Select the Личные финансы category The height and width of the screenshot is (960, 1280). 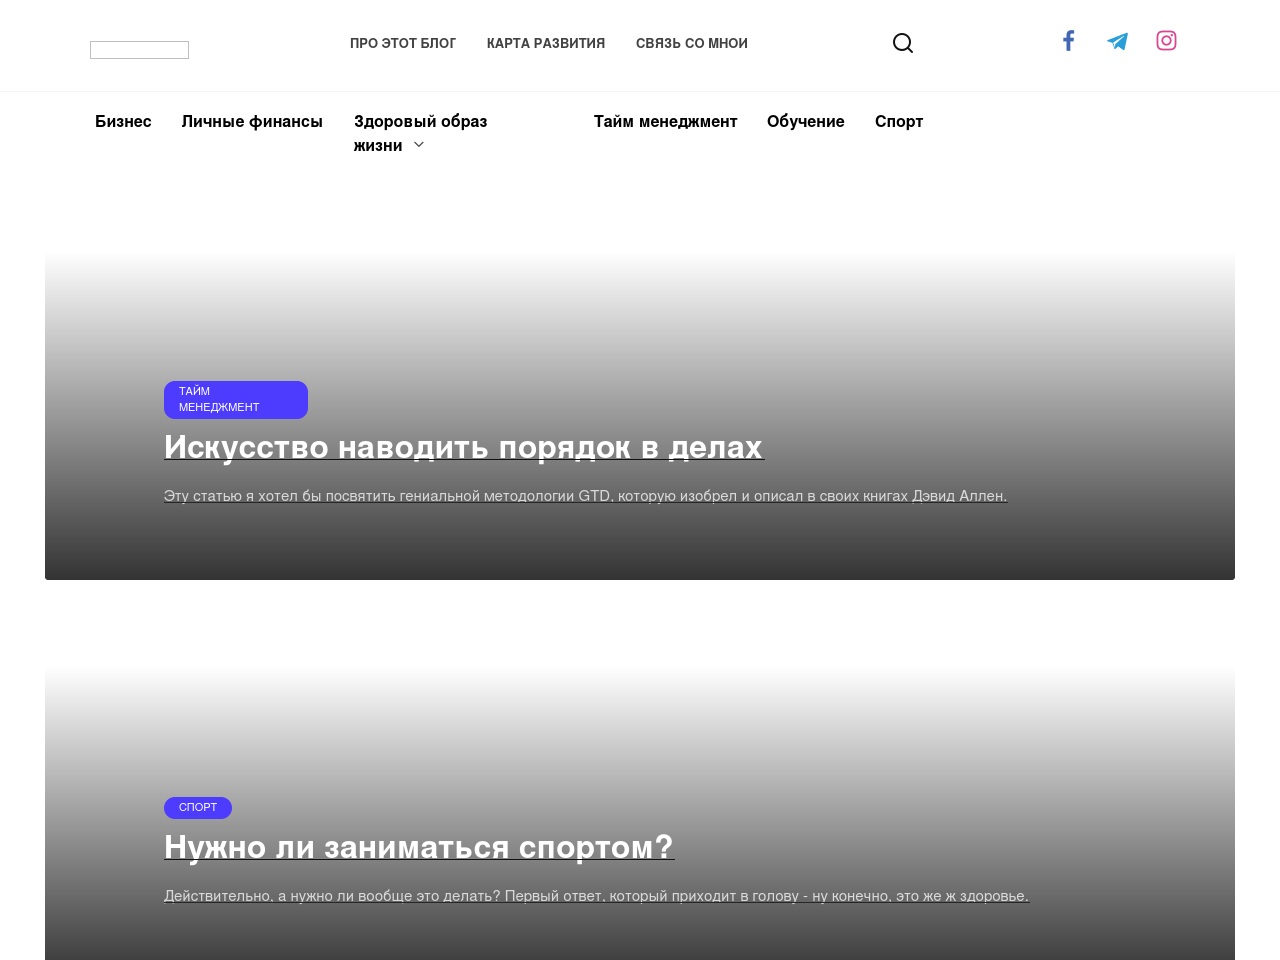(x=252, y=121)
